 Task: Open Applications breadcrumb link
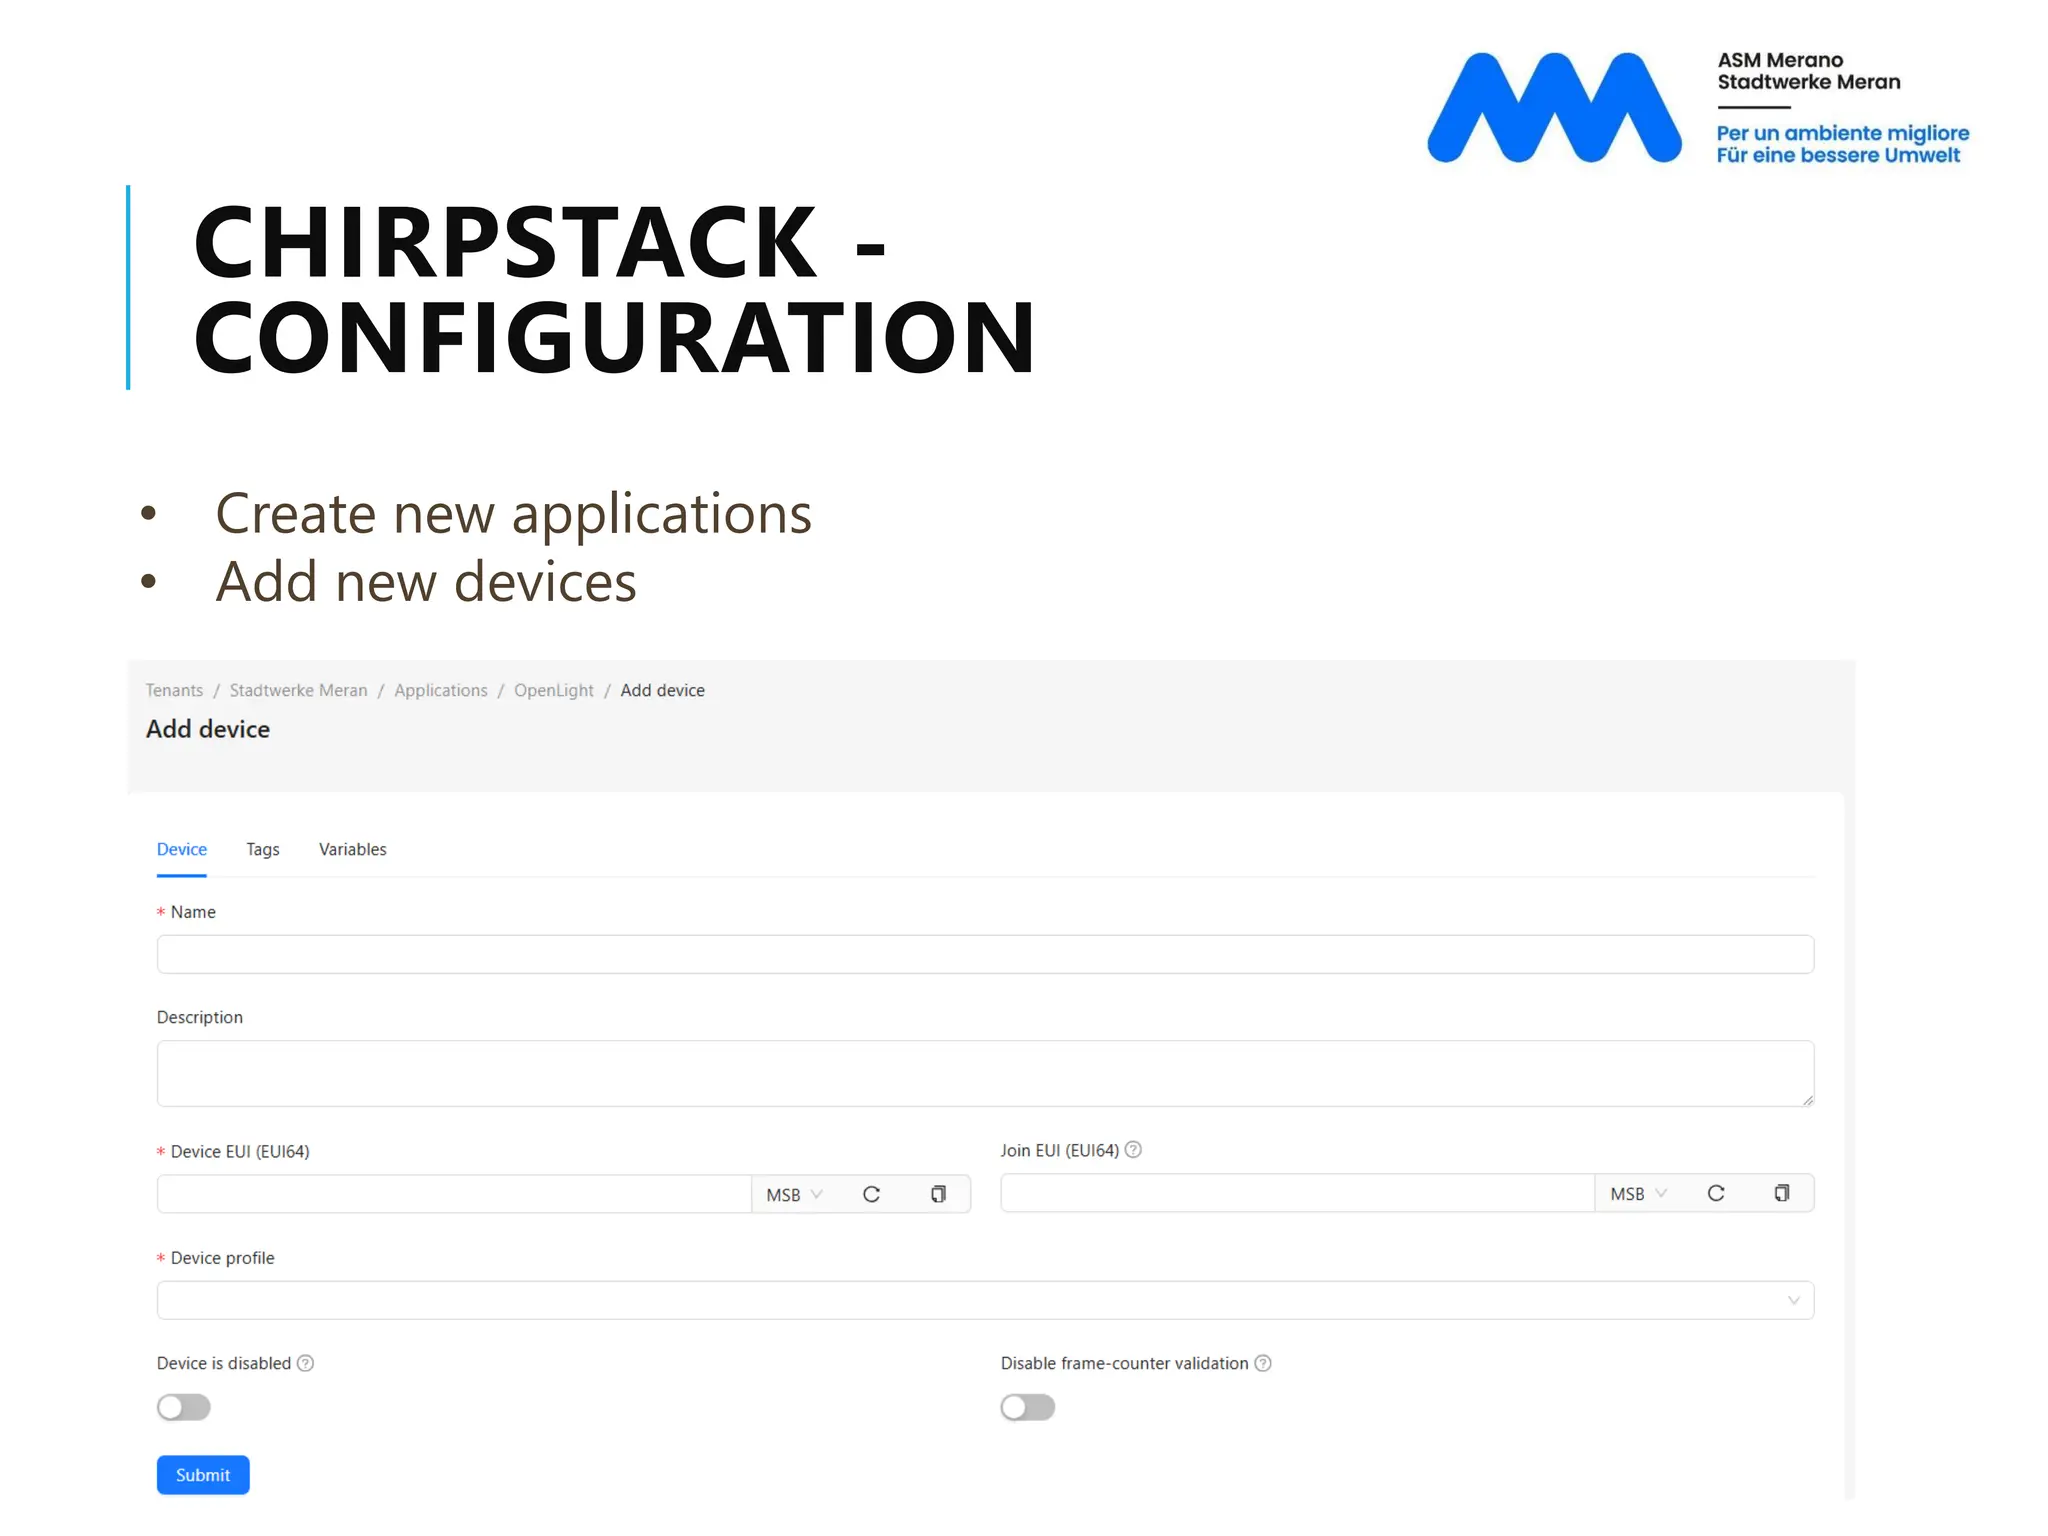441,690
